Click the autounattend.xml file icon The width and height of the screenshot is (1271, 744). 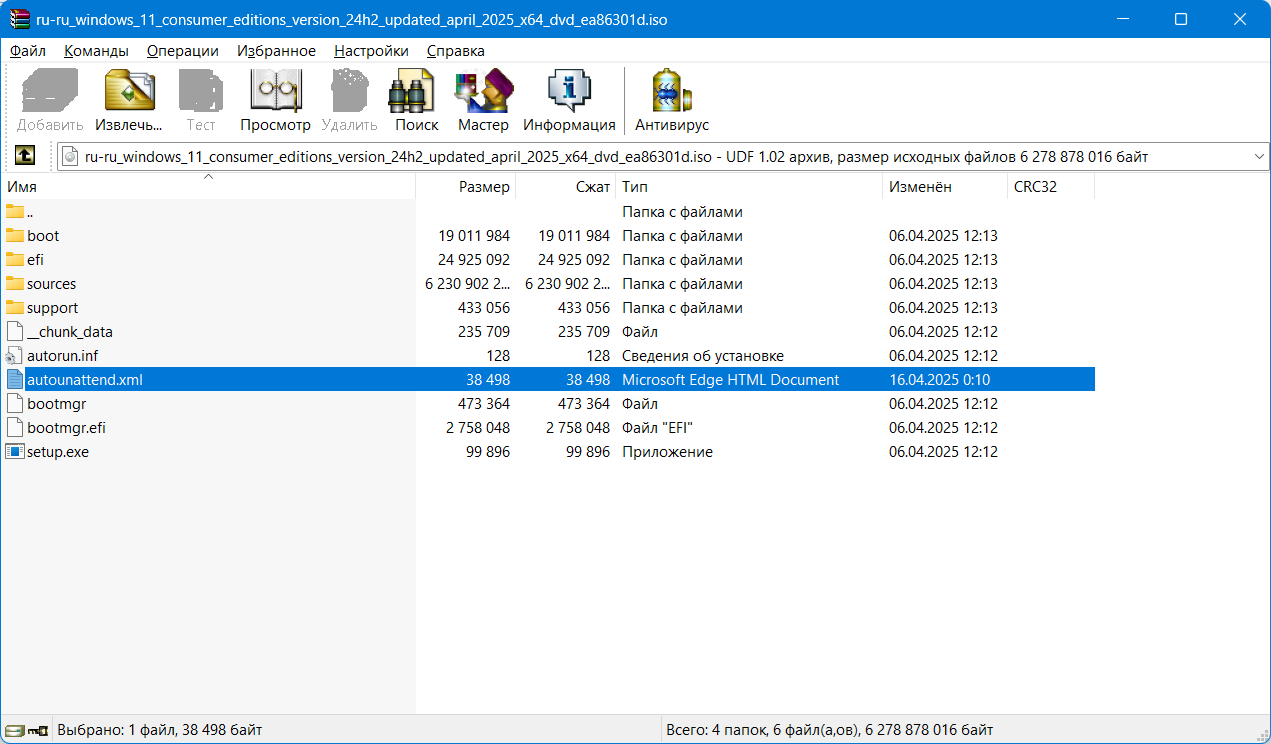point(14,380)
